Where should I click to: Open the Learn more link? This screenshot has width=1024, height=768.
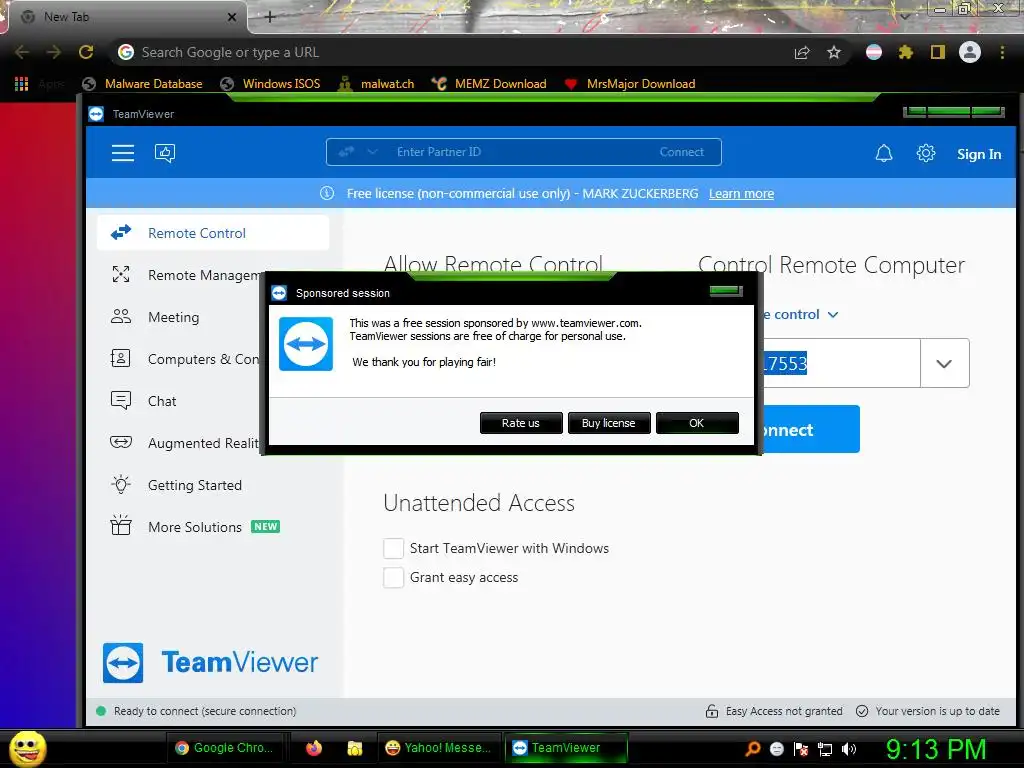pyautogui.click(x=741, y=193)
